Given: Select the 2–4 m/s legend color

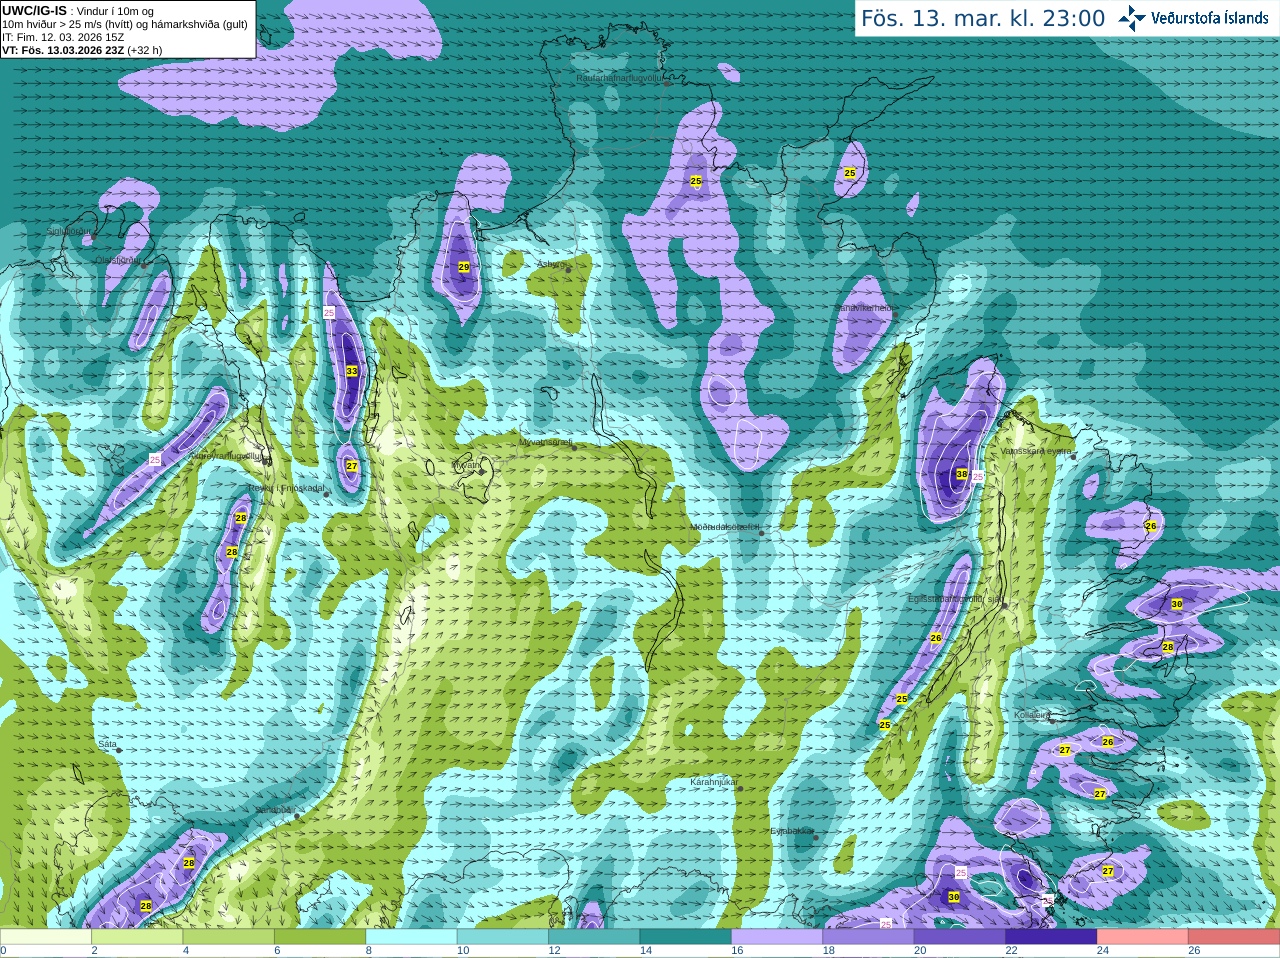Looking at the screenshot, I should [137, 937].
